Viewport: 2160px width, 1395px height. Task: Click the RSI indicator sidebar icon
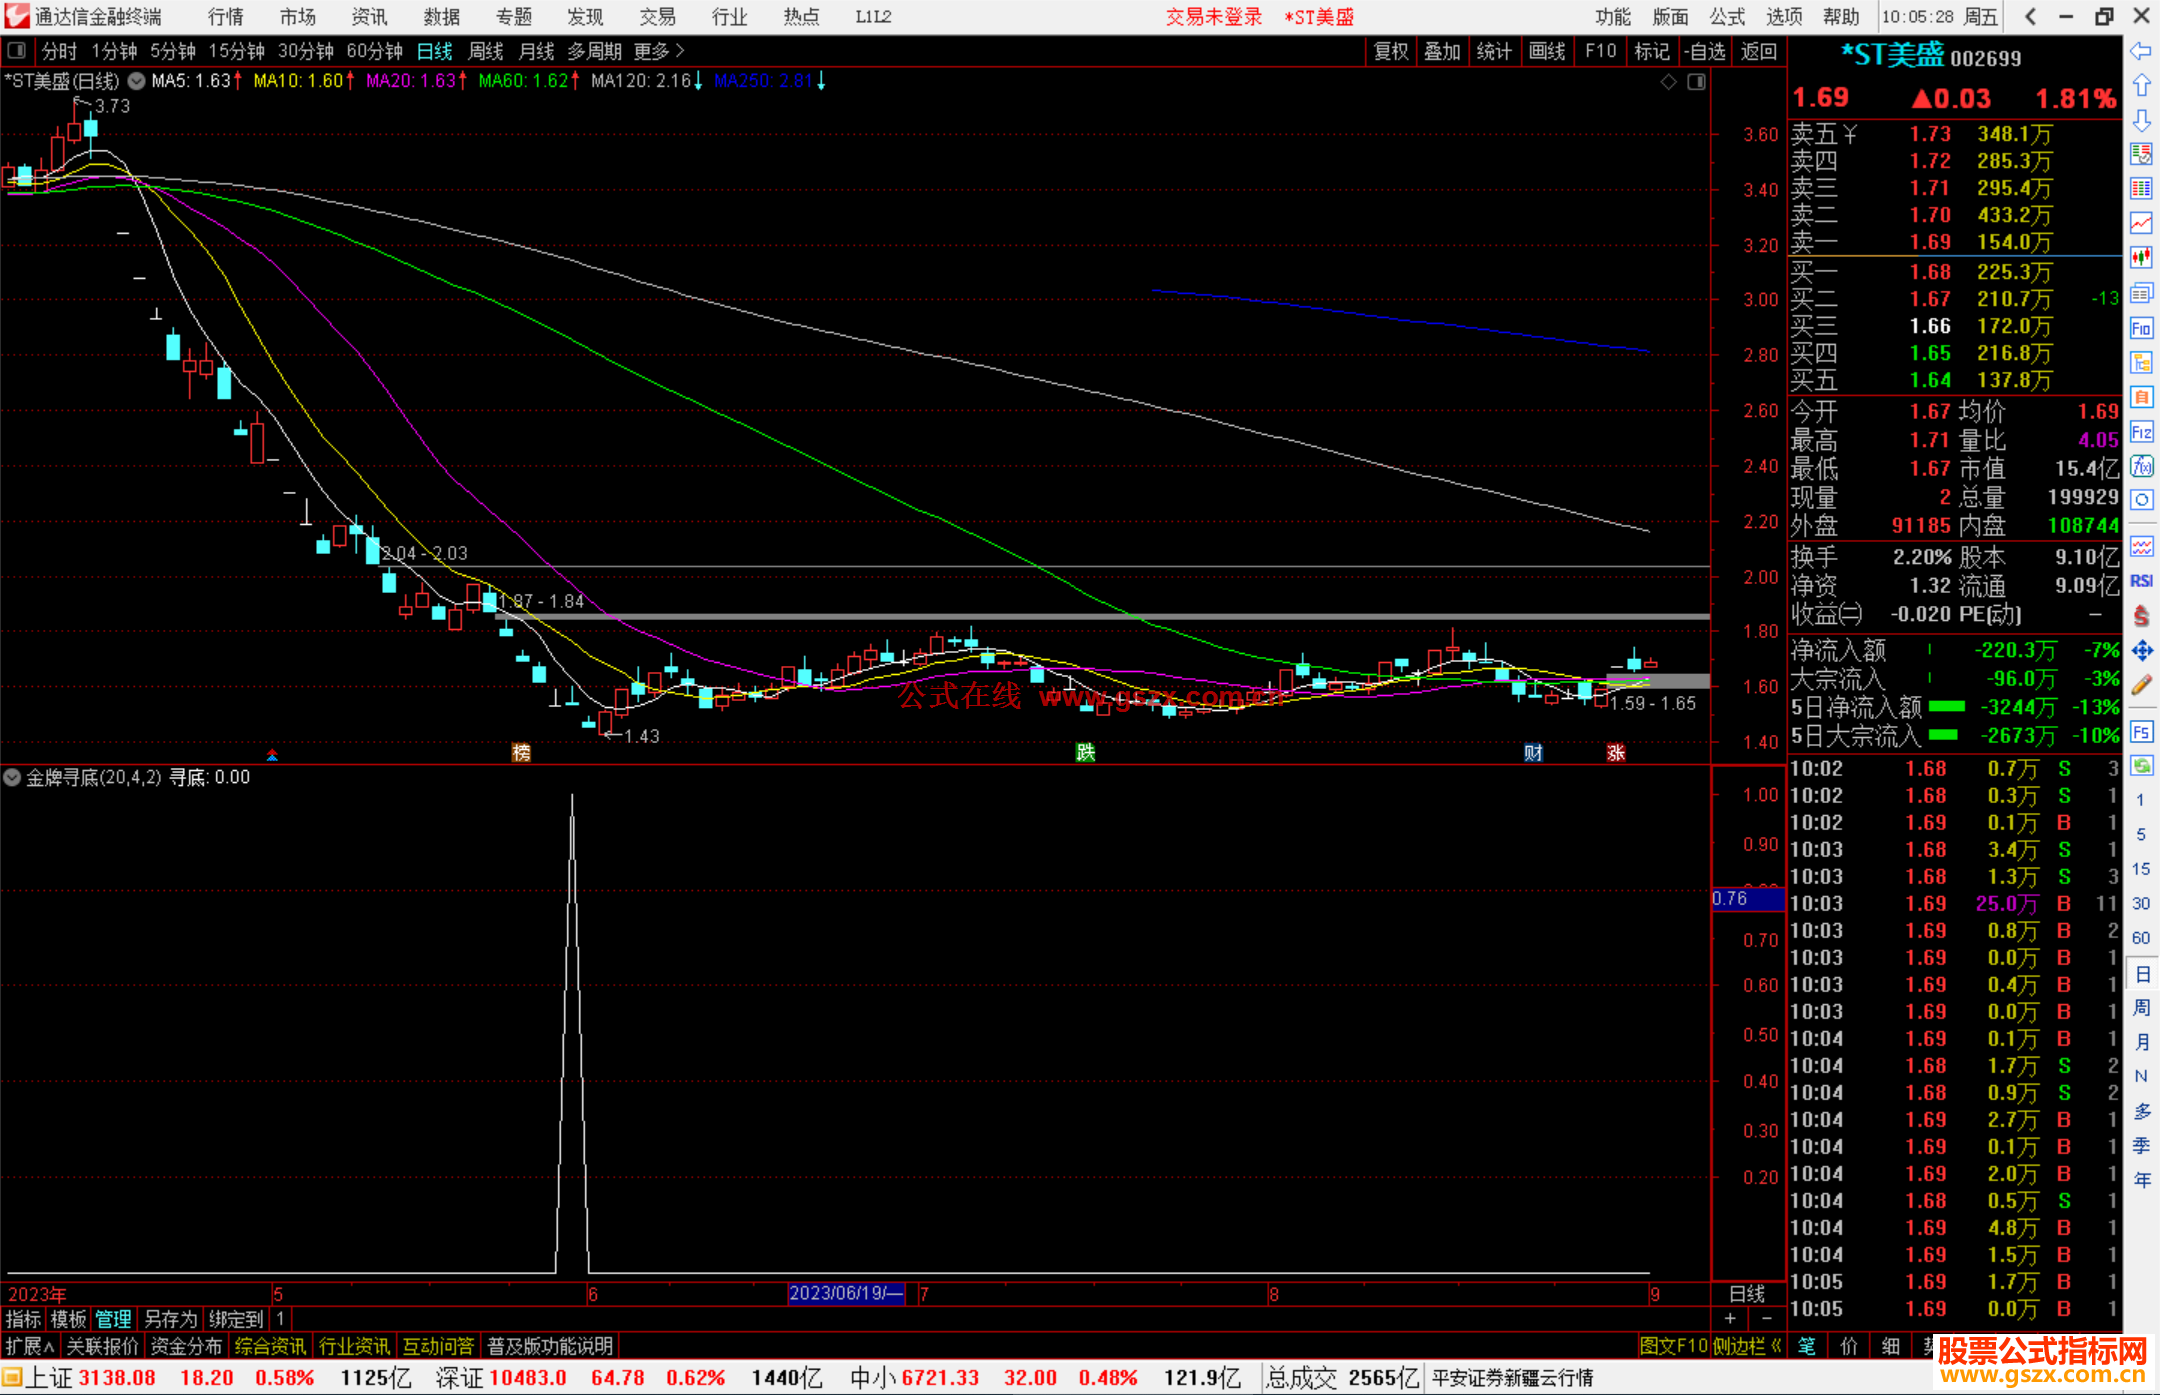tap(2141, 581)
